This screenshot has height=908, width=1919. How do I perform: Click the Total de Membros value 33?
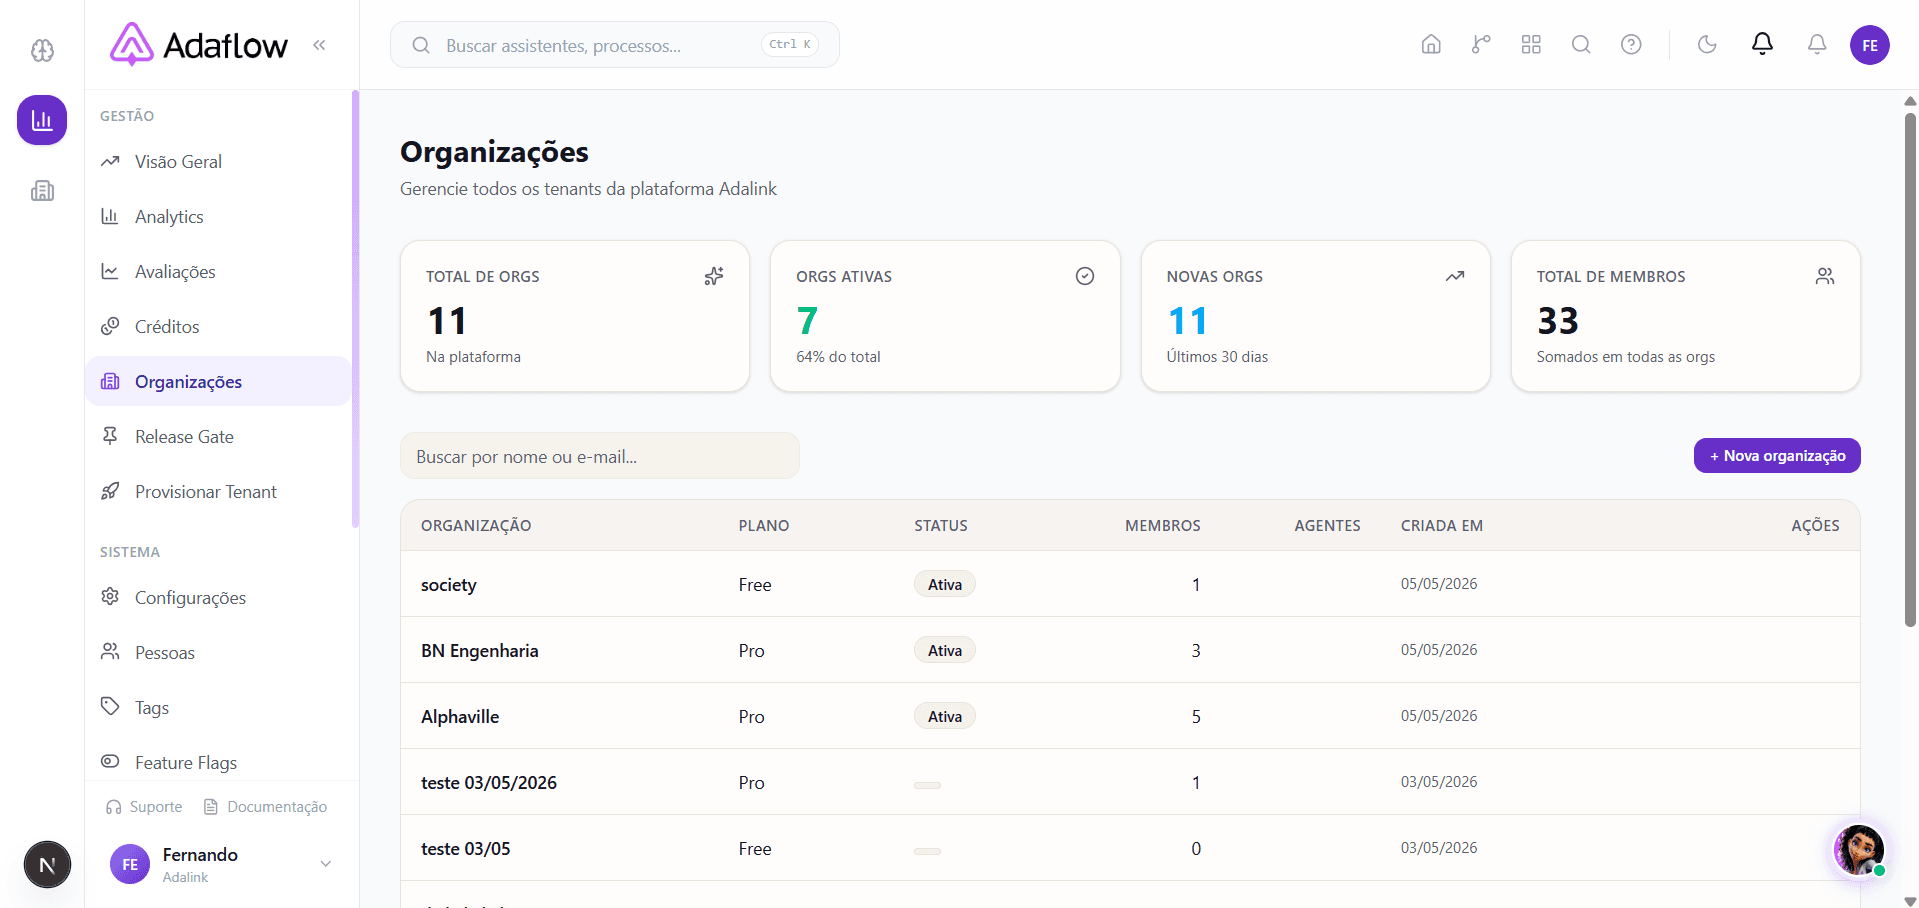coord(1558,320)
